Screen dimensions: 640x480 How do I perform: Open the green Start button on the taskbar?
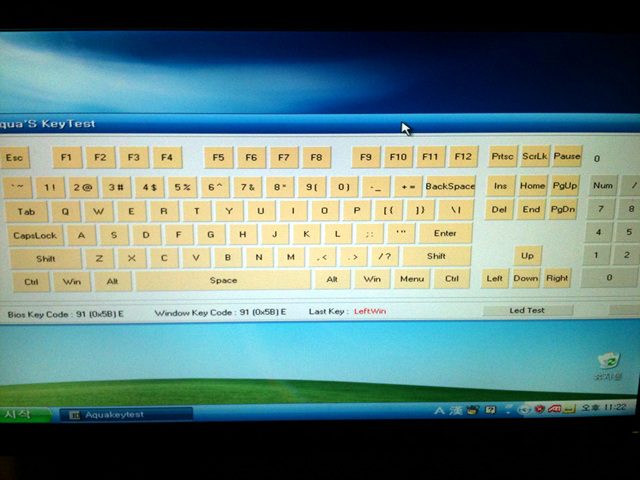(25, 415)
